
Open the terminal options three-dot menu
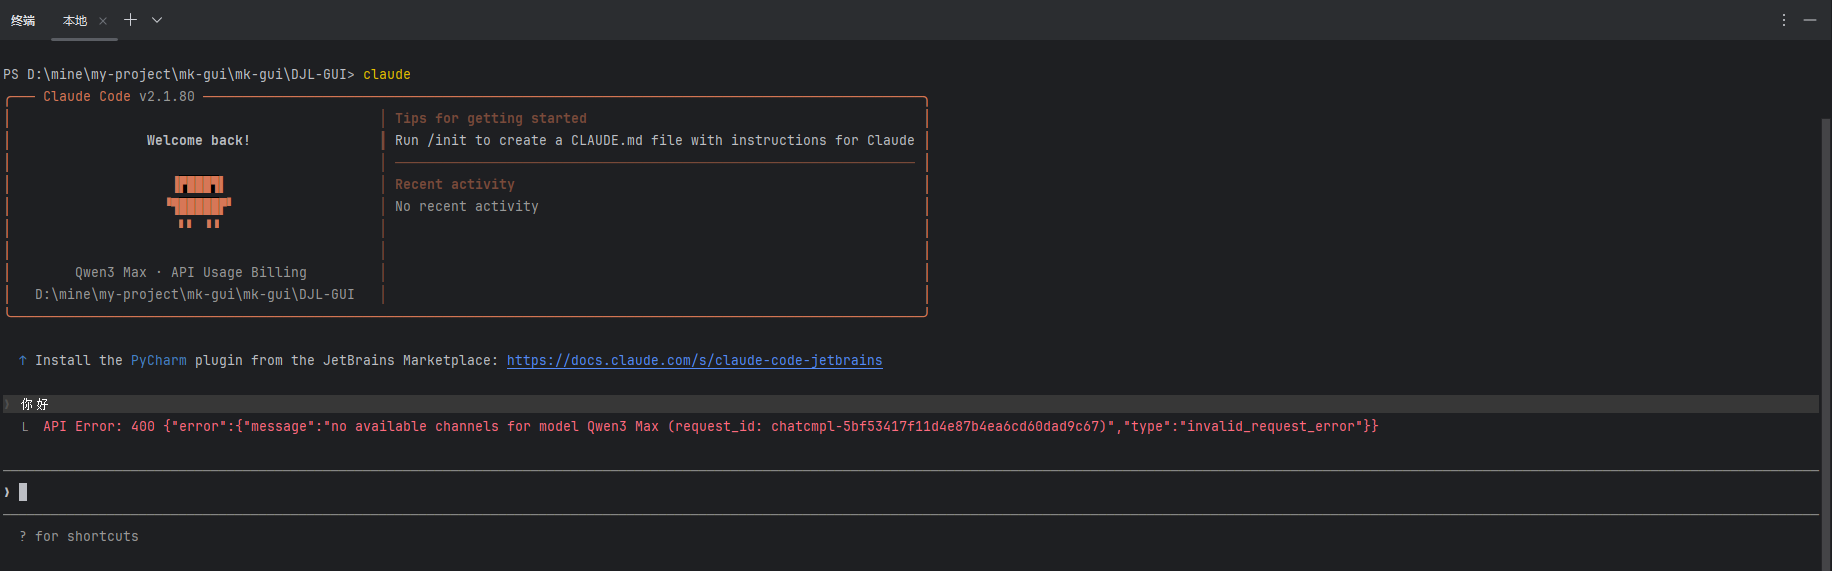[1784, 20]
